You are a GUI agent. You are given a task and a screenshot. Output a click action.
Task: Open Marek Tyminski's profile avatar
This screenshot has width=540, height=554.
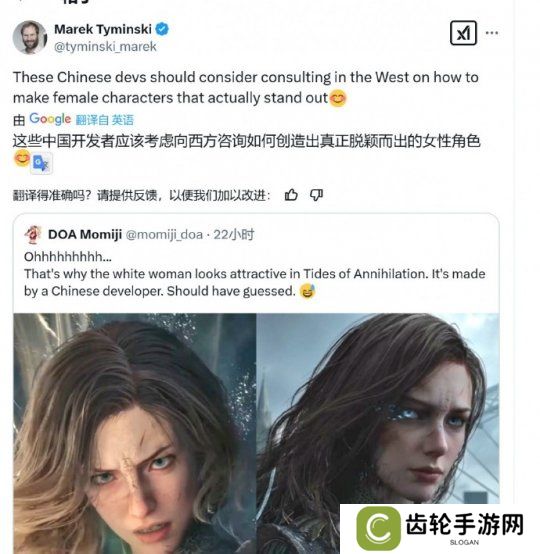(x=30, y=37)
